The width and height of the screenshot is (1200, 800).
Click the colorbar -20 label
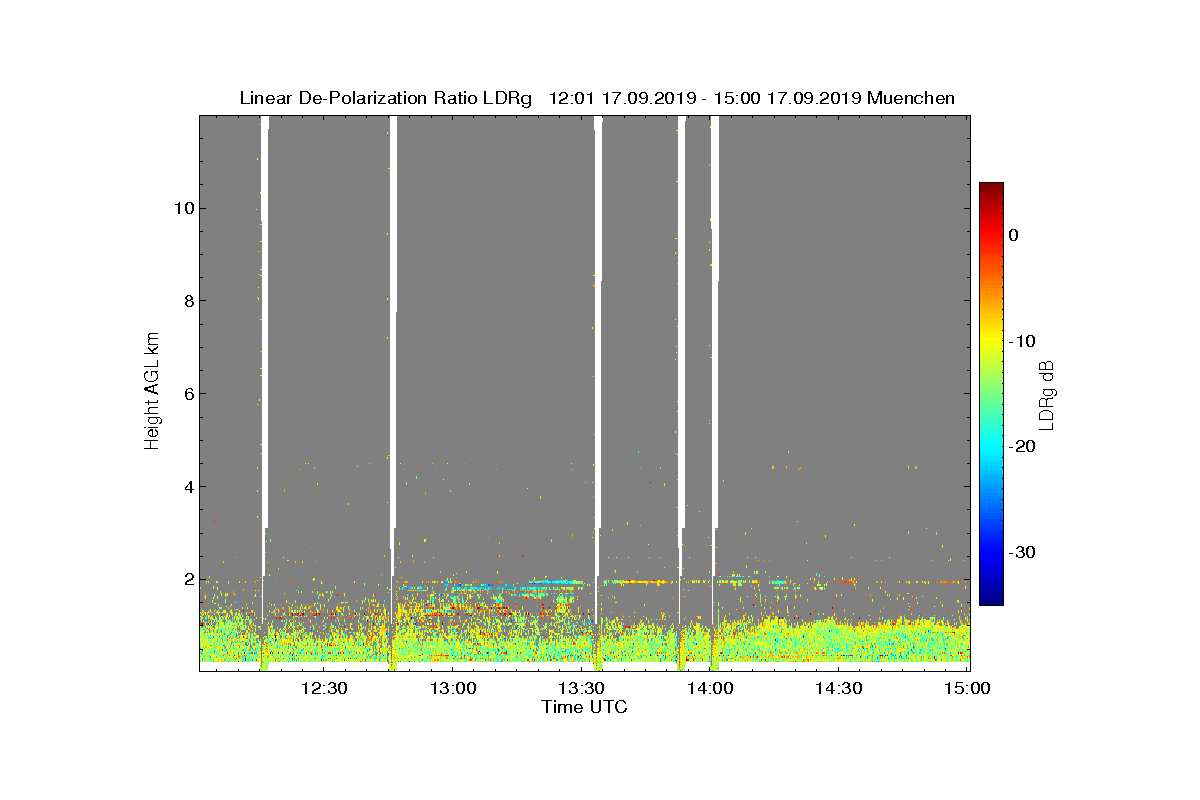click(x=1022, y=446)
